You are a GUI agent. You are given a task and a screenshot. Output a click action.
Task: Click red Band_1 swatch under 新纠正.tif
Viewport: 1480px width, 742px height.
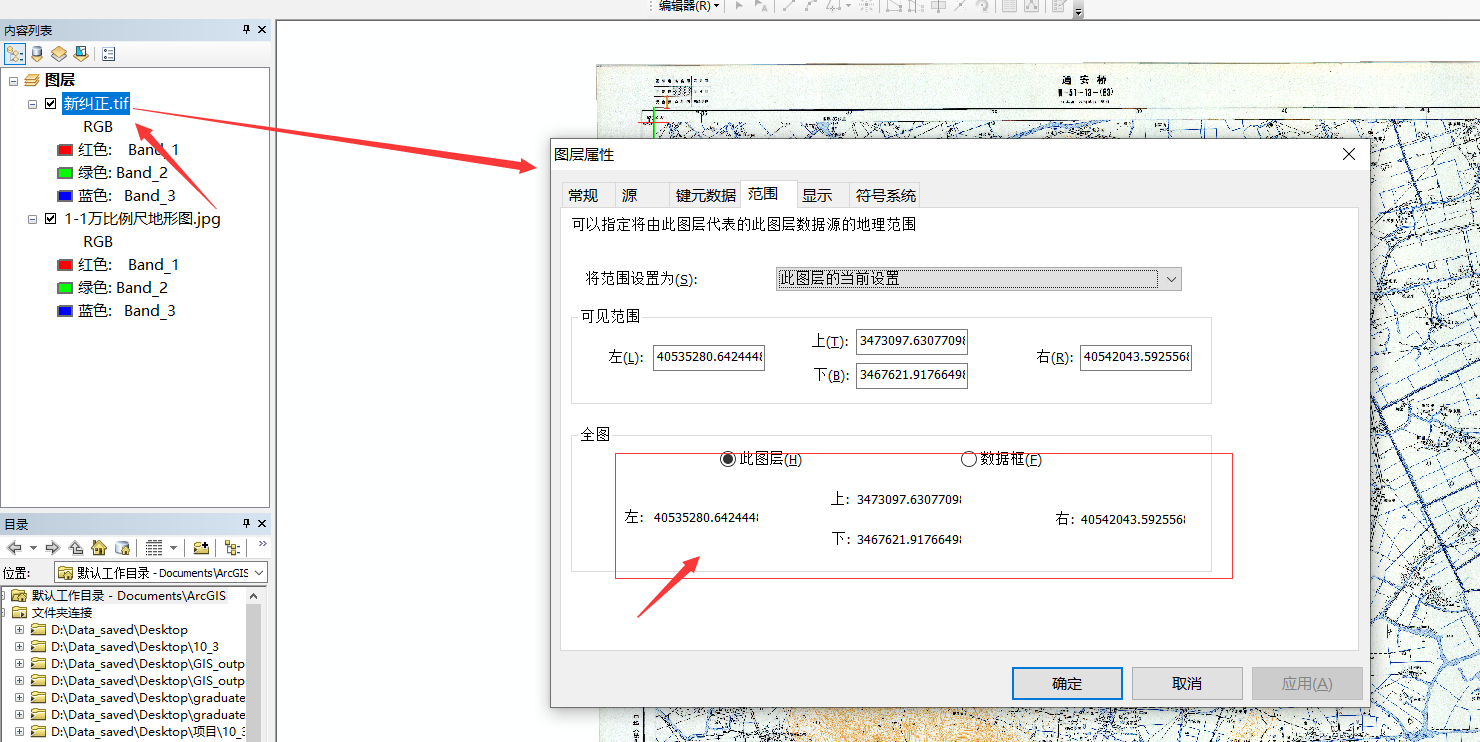coord(65,150)
